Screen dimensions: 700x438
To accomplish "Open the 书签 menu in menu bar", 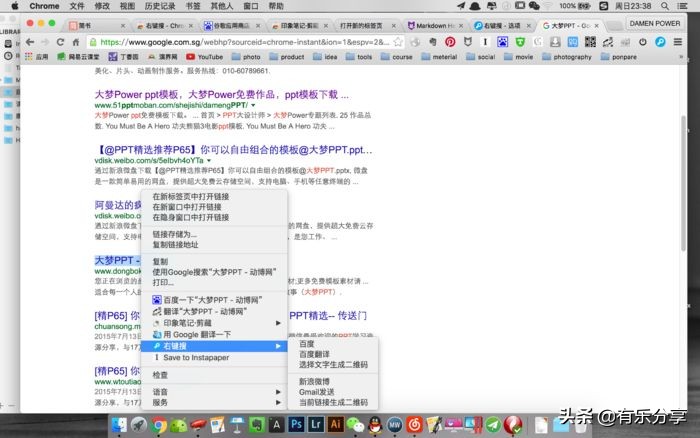I will point(193,6).
